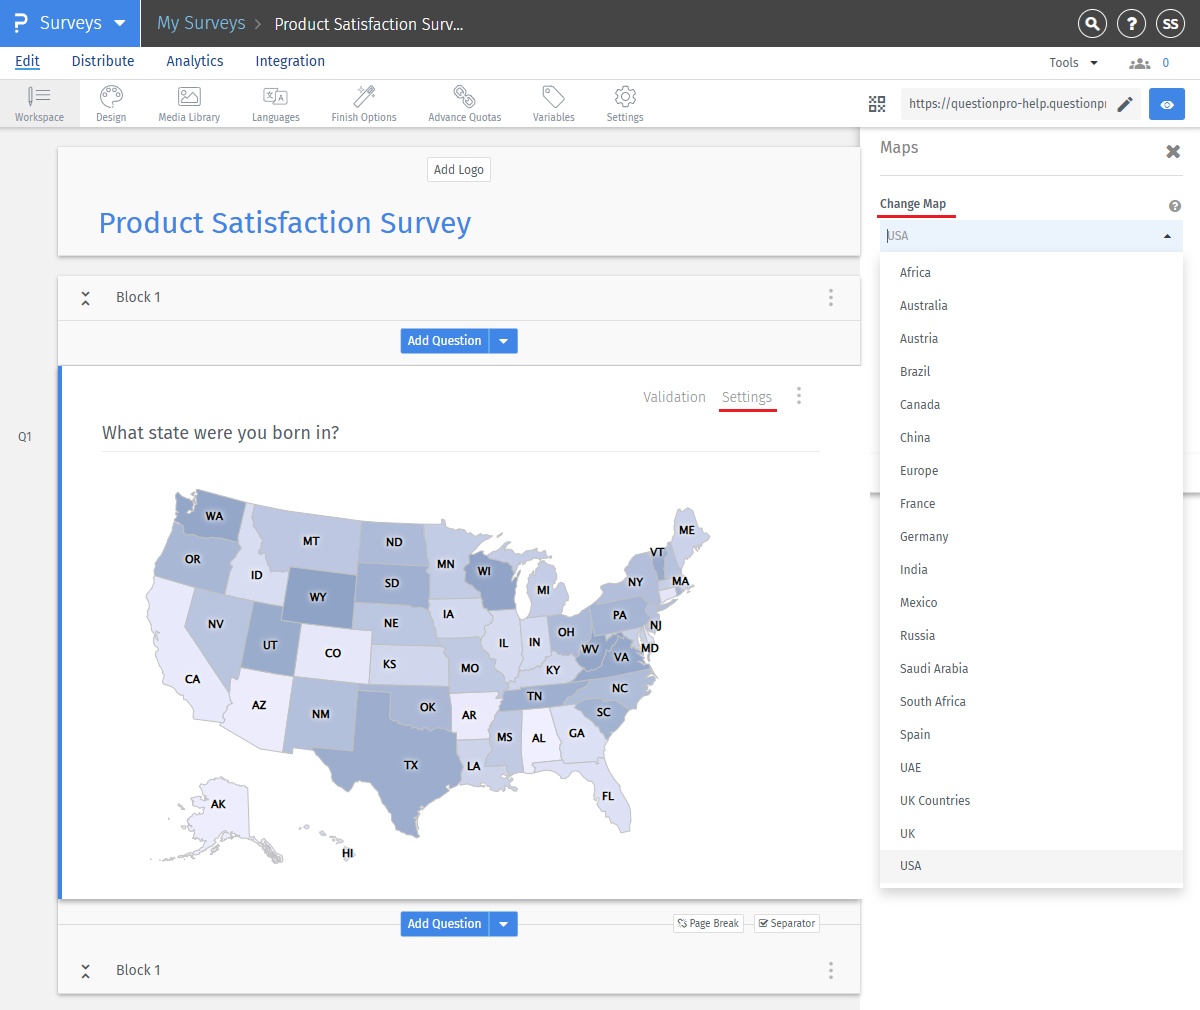Switch to the Distribute tab
The width and height of the screenshot is (1200, 1010).
tap(103, 61)
